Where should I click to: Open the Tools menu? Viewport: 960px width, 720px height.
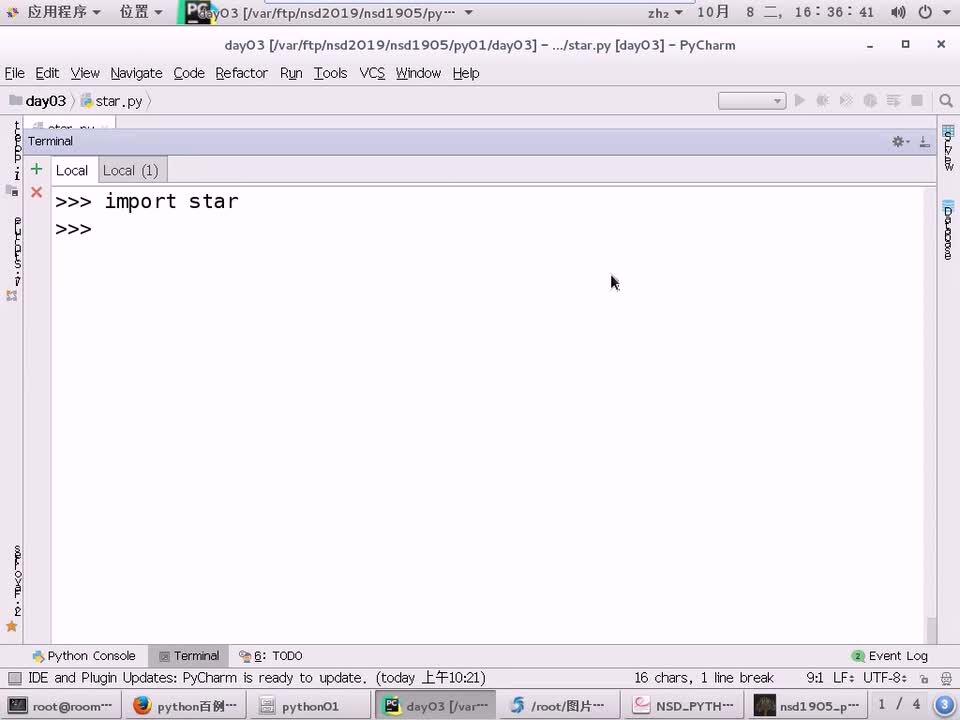(330, 73)
